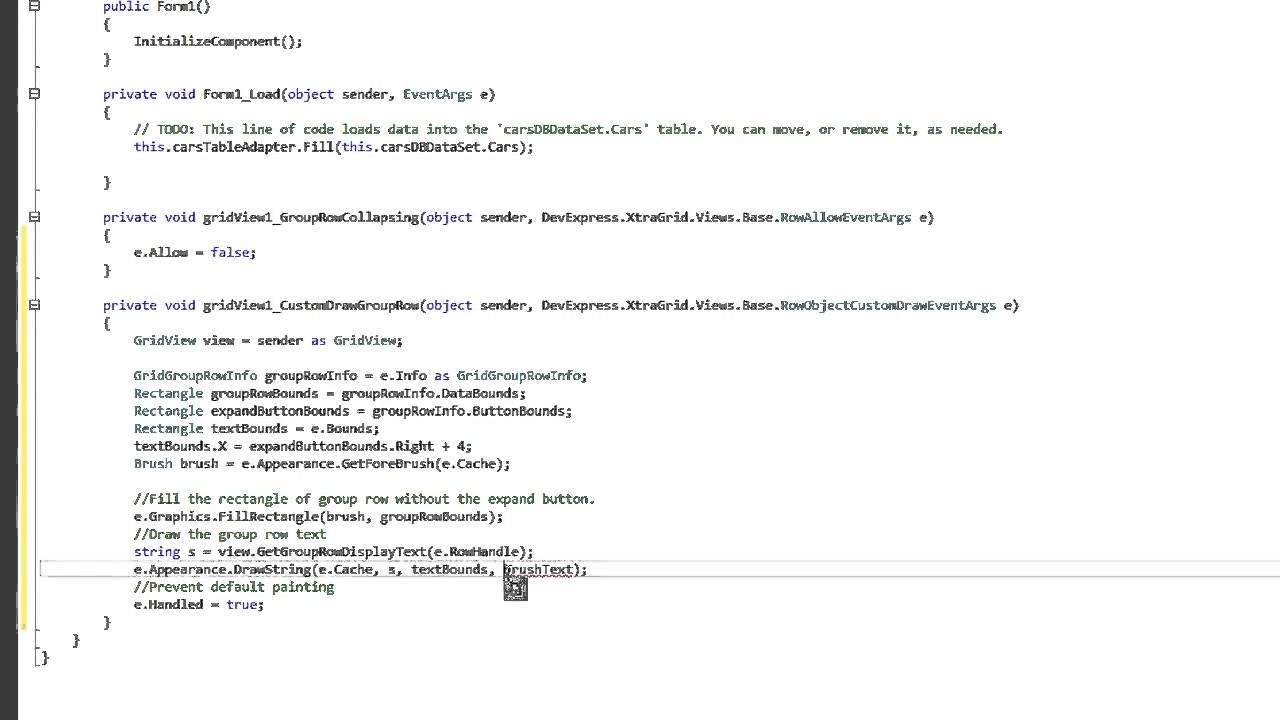This screenshot has height=720, width=1280.
Task: Click the e.Handled = true; statement
Action: pos(199,605)
